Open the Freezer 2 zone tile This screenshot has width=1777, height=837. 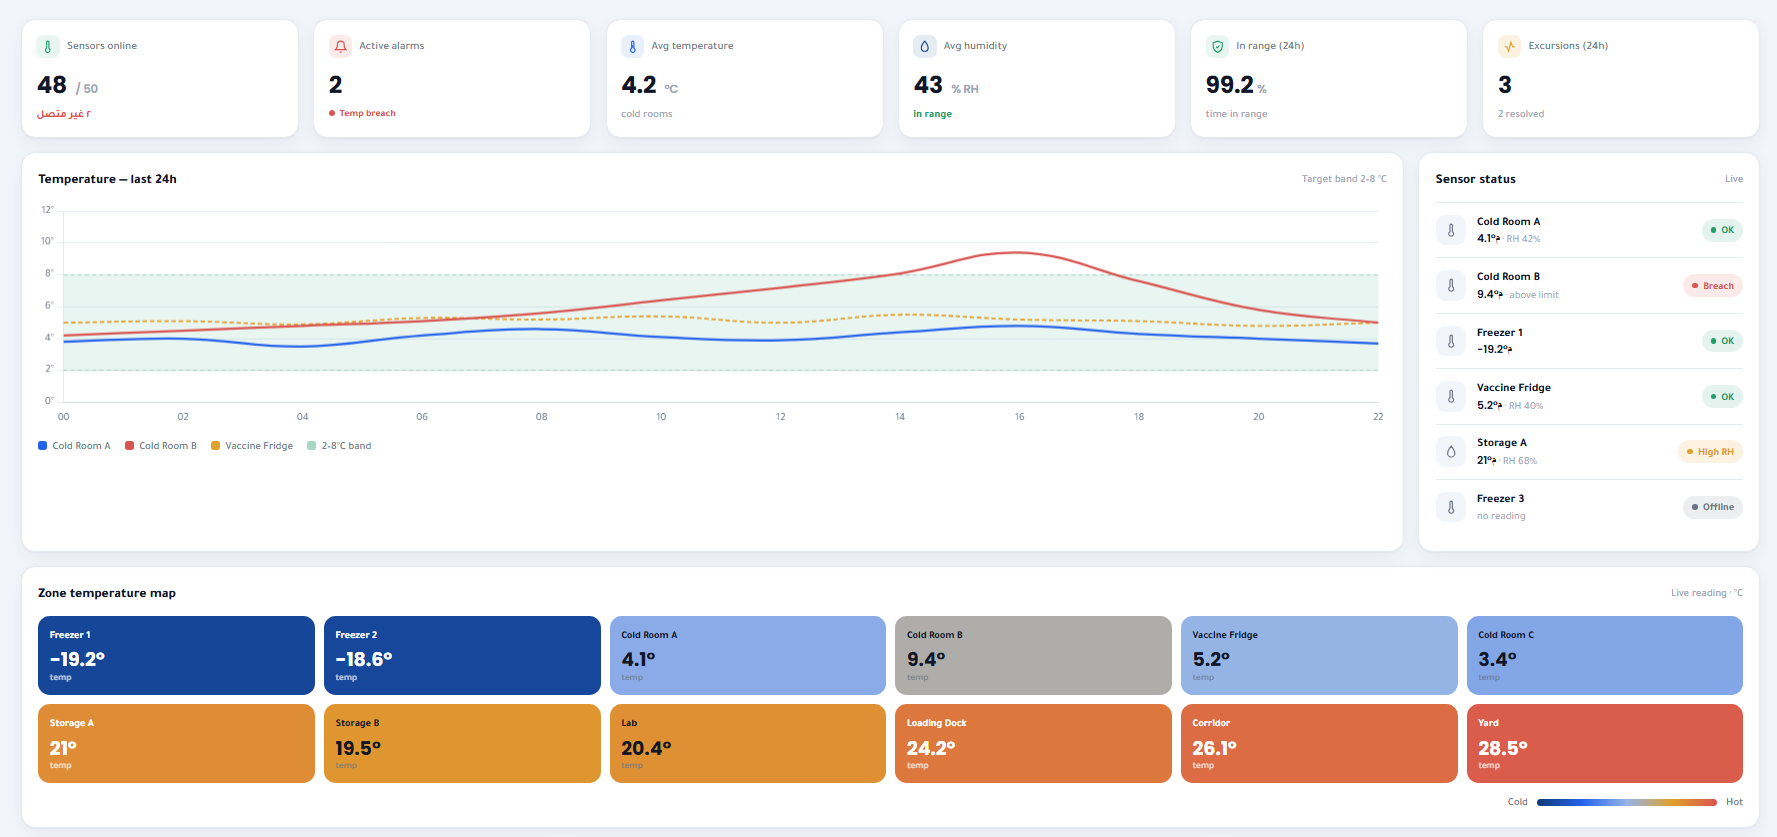[x=462, y=655]
